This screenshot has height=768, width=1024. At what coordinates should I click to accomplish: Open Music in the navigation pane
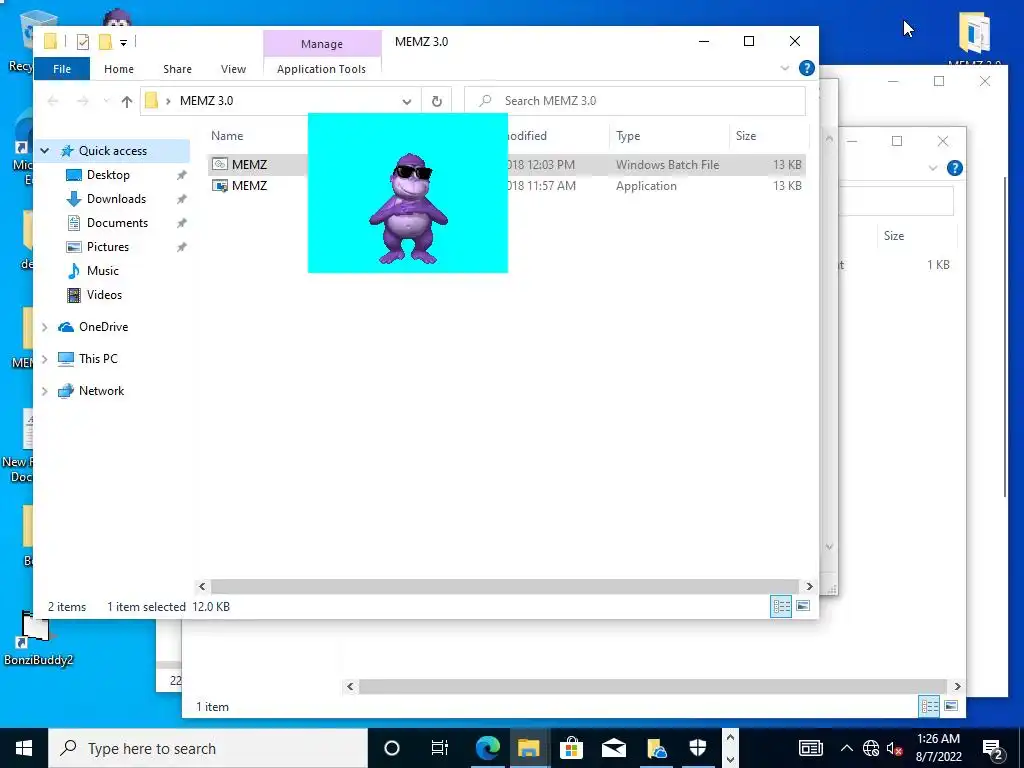coord(102,271)
